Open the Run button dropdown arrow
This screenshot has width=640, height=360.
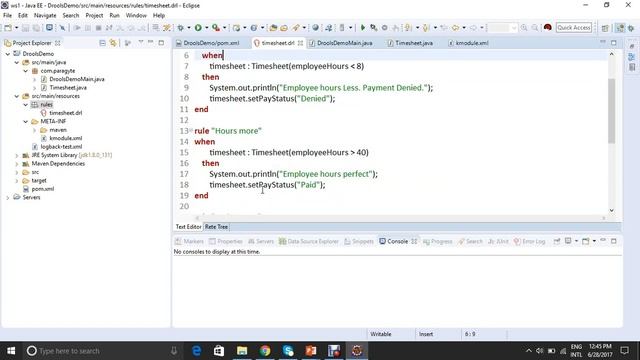pyautogui.click(x=207, y=28)
